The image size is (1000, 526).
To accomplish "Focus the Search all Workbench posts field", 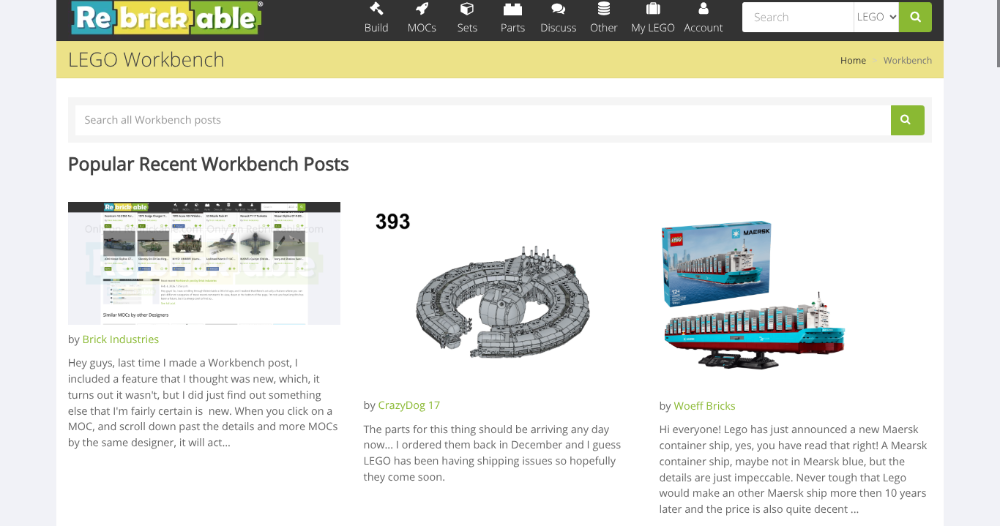I will (483, 120).
